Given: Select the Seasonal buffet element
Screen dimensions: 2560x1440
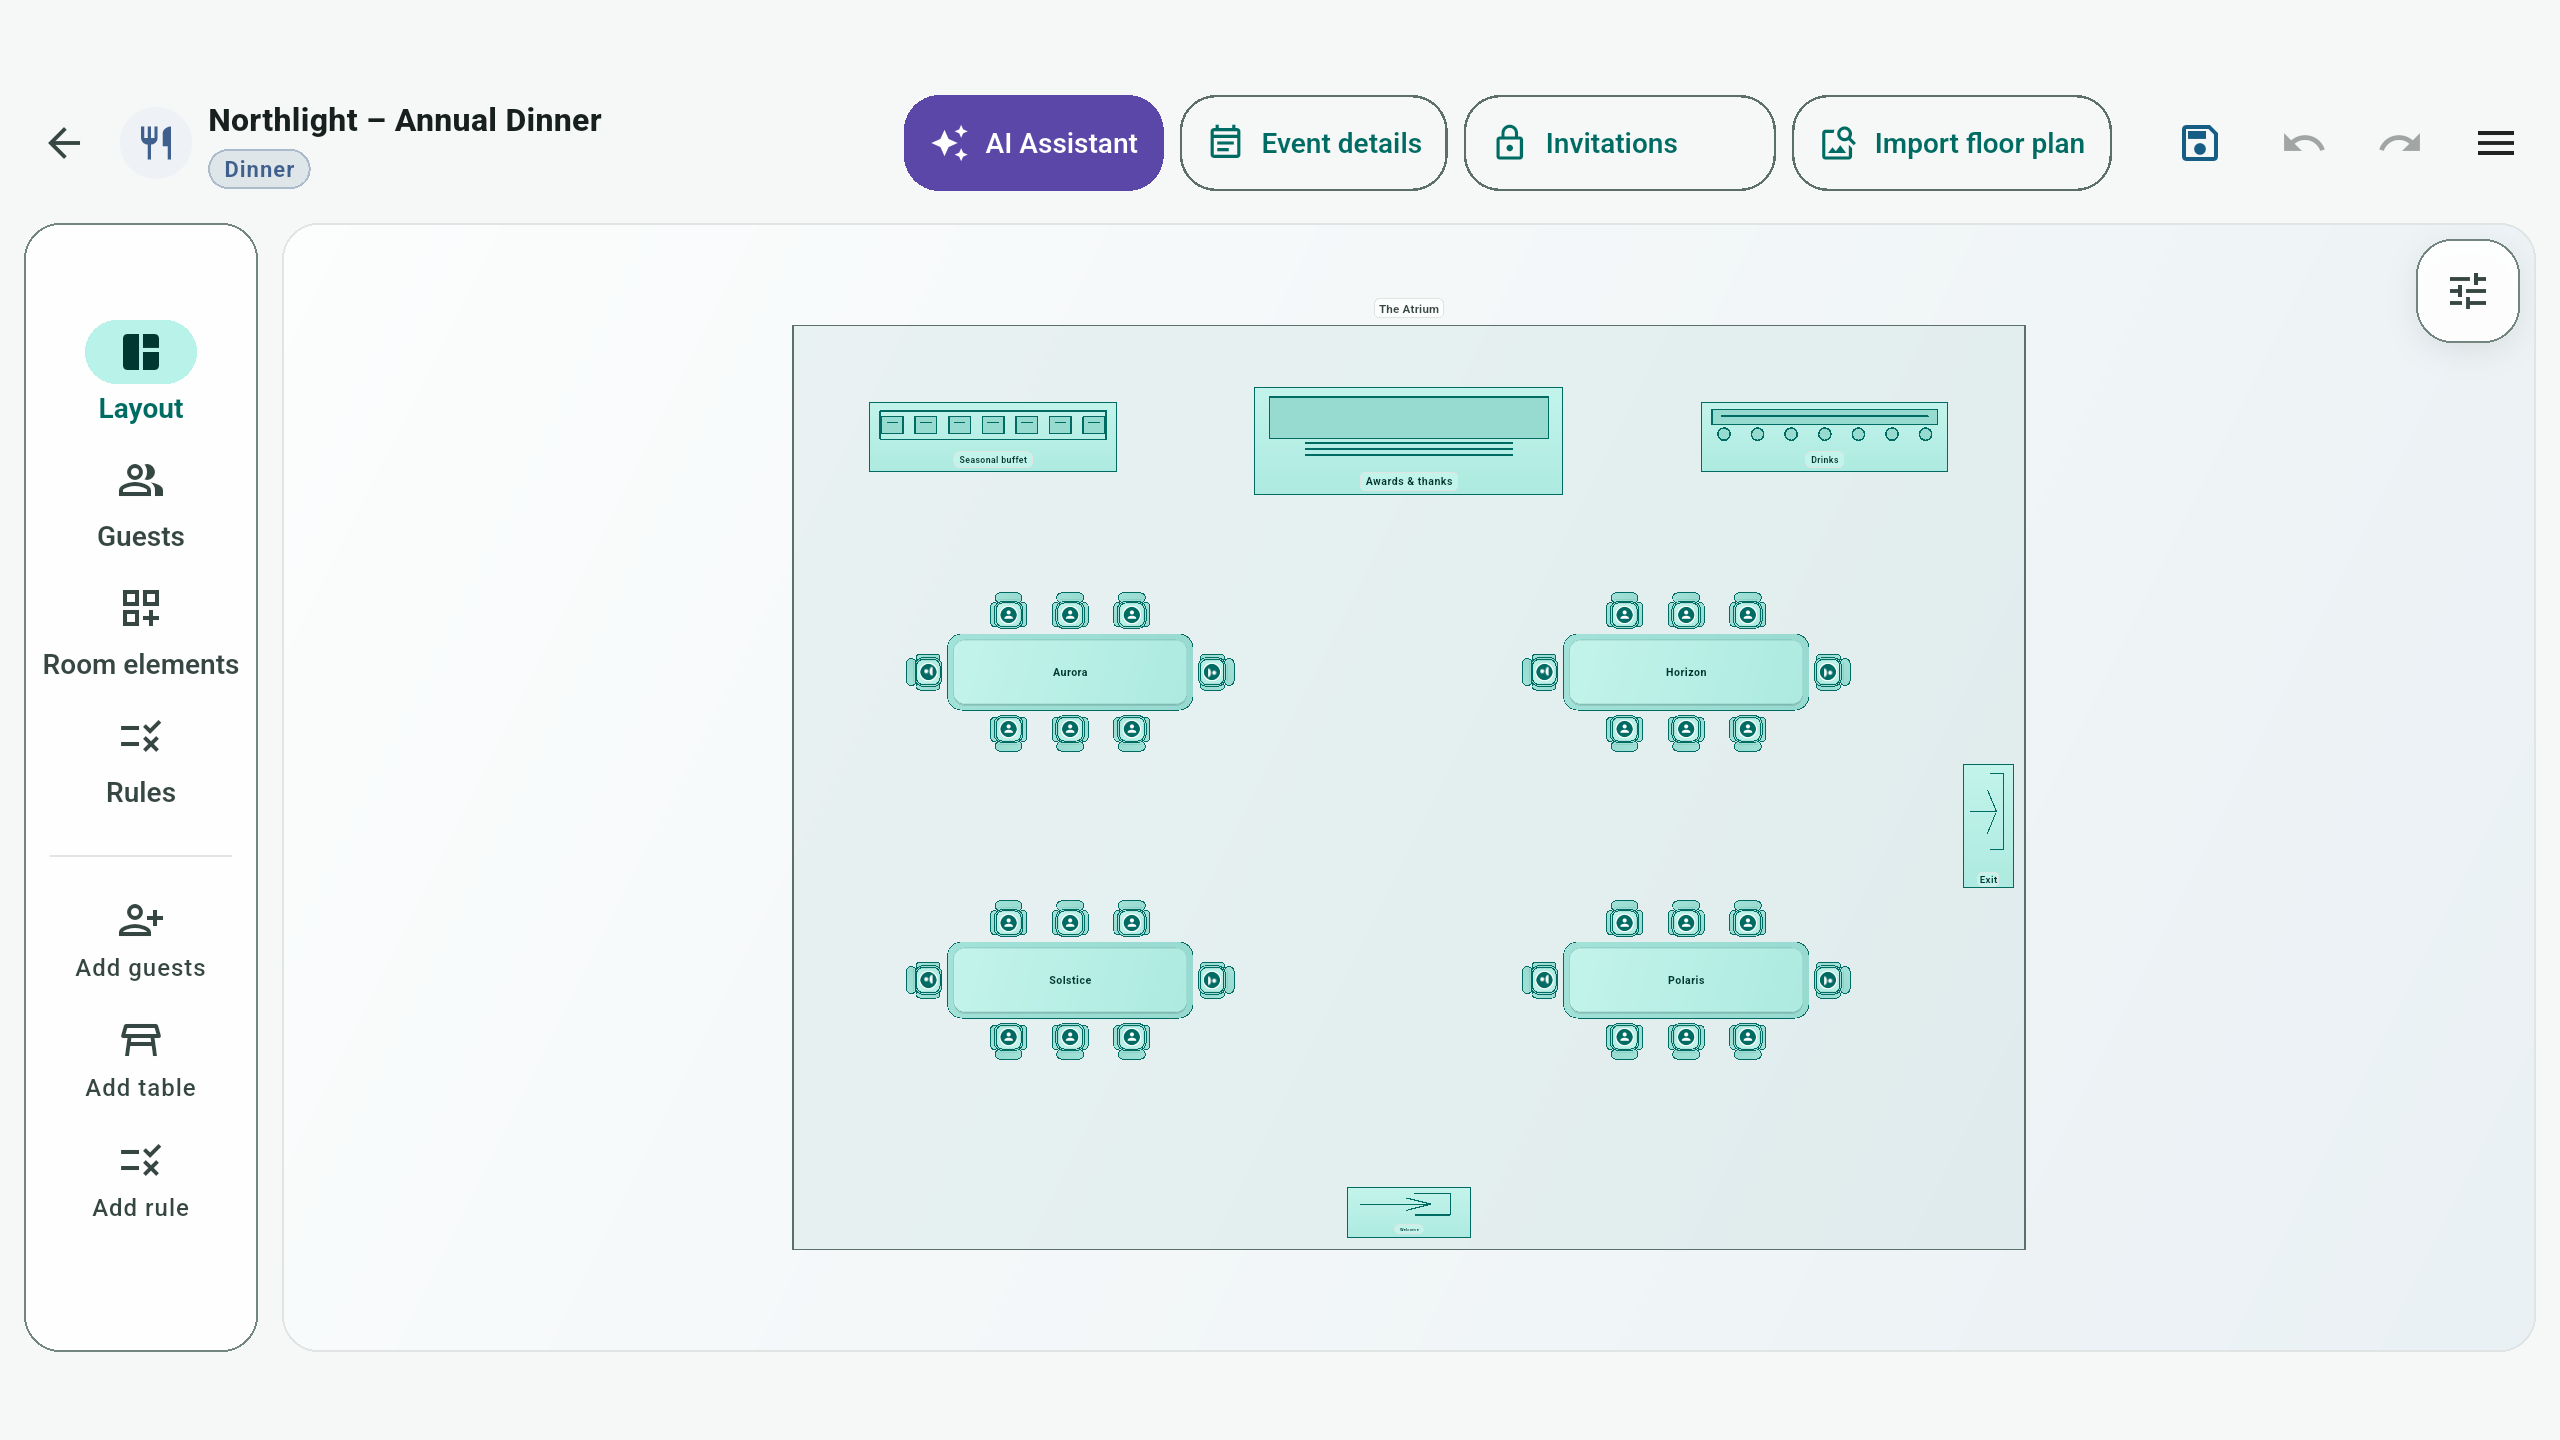Looking at the screenshot, I should (x=993, y=437).
